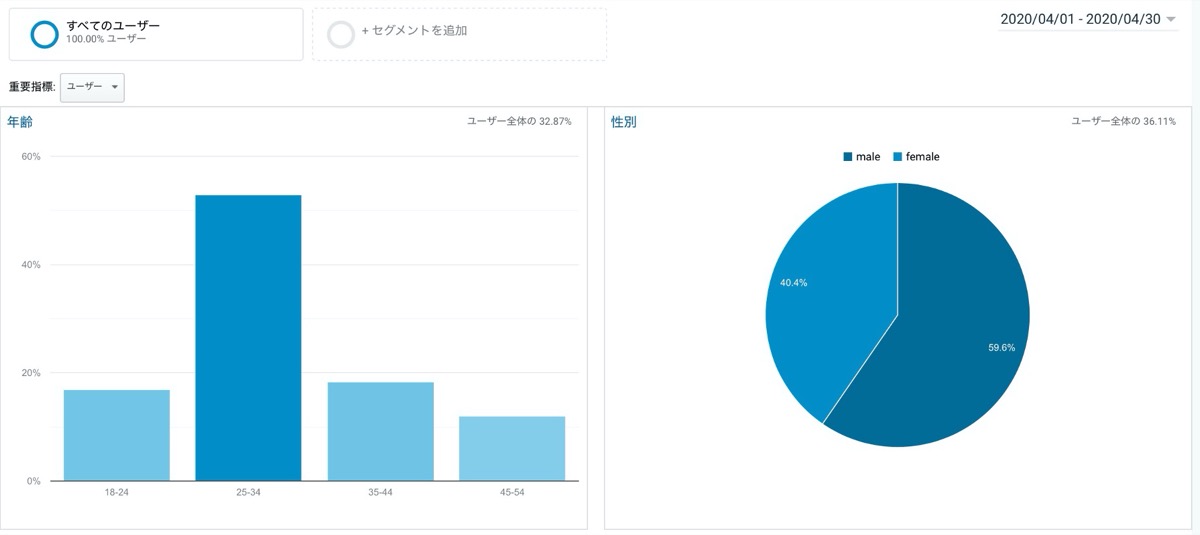1200x535 pixels.
Task: Click the date range dropdown arrow
Action: point(1171,20)
